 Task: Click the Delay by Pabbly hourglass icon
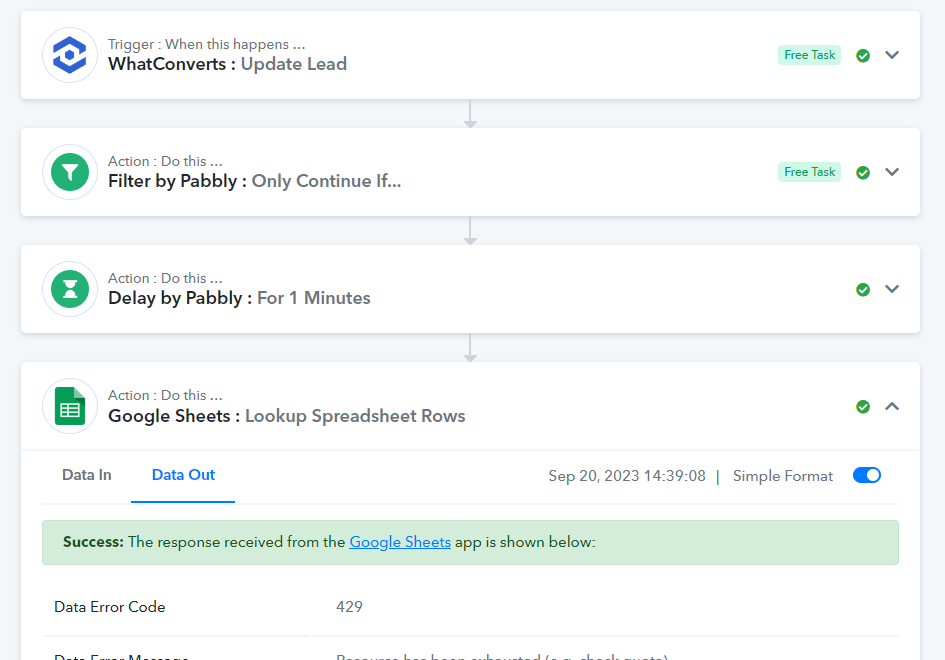(x=70, y=289)
